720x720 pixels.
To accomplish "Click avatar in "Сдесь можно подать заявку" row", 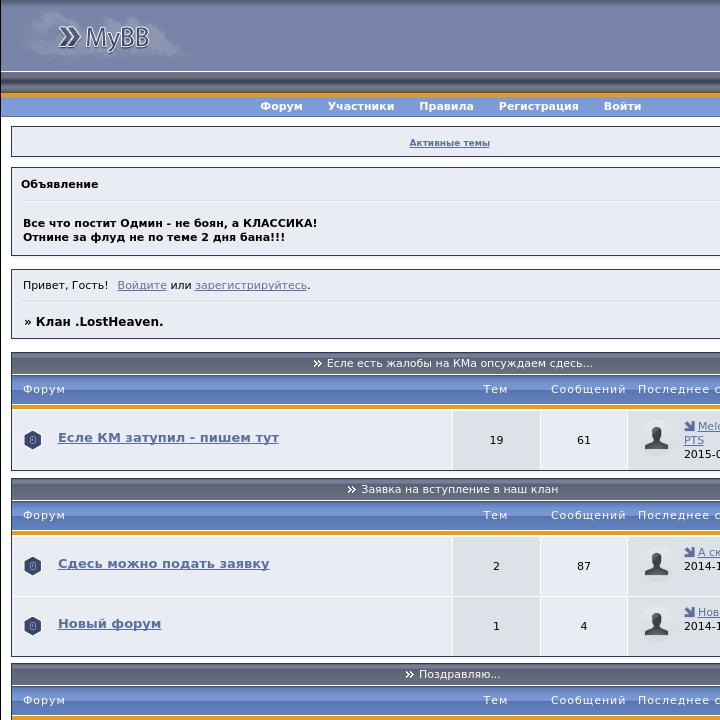I will click(656, 565).
